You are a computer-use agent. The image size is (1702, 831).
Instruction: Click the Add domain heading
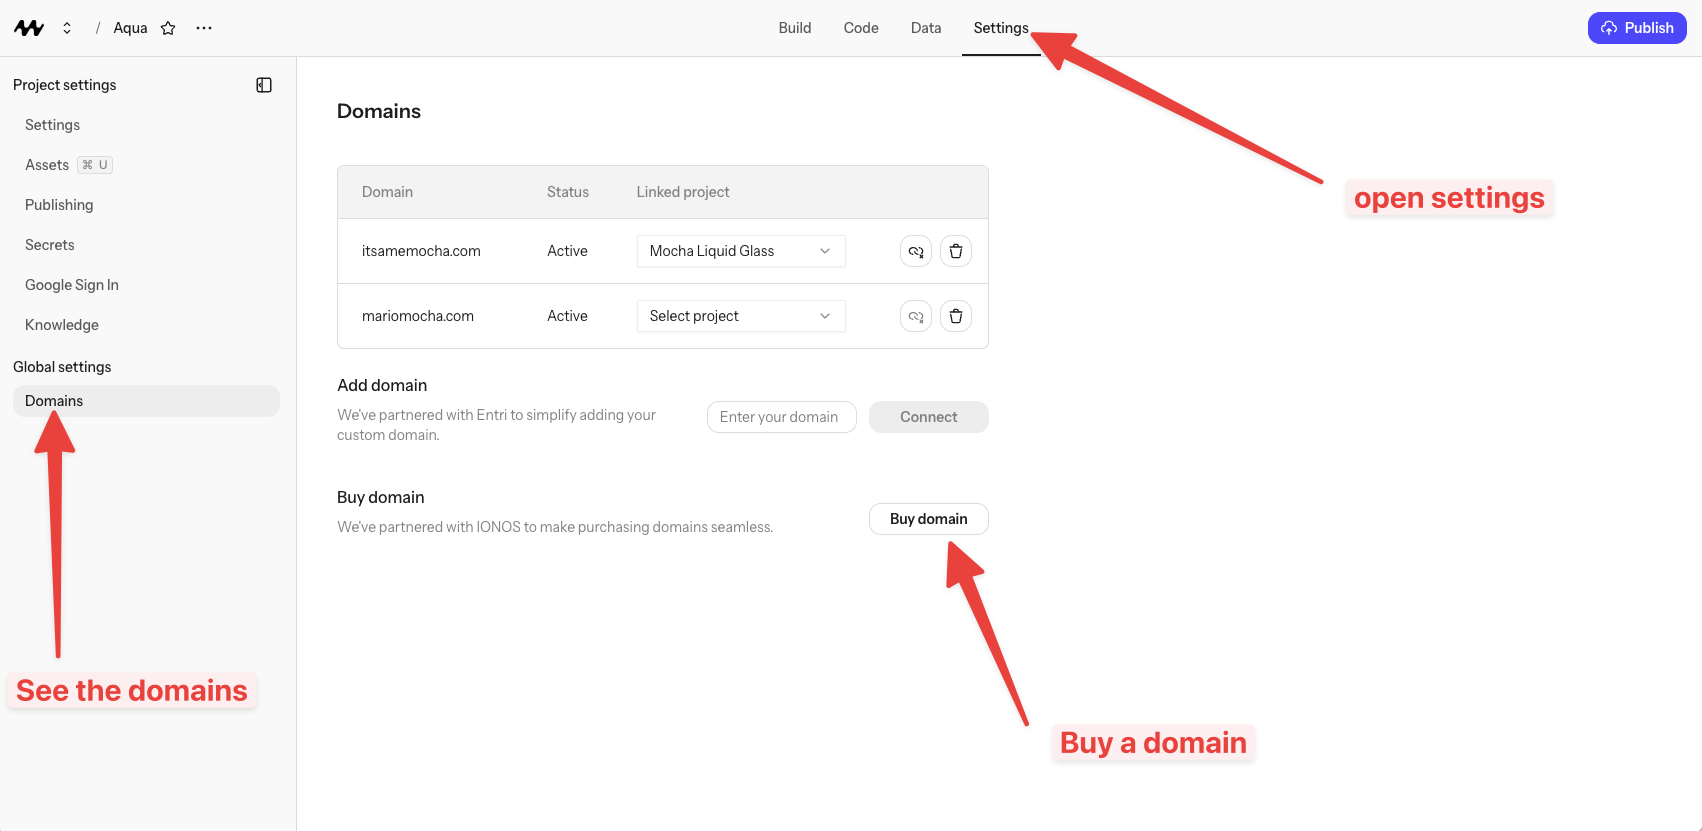click(x=382, y=385)
